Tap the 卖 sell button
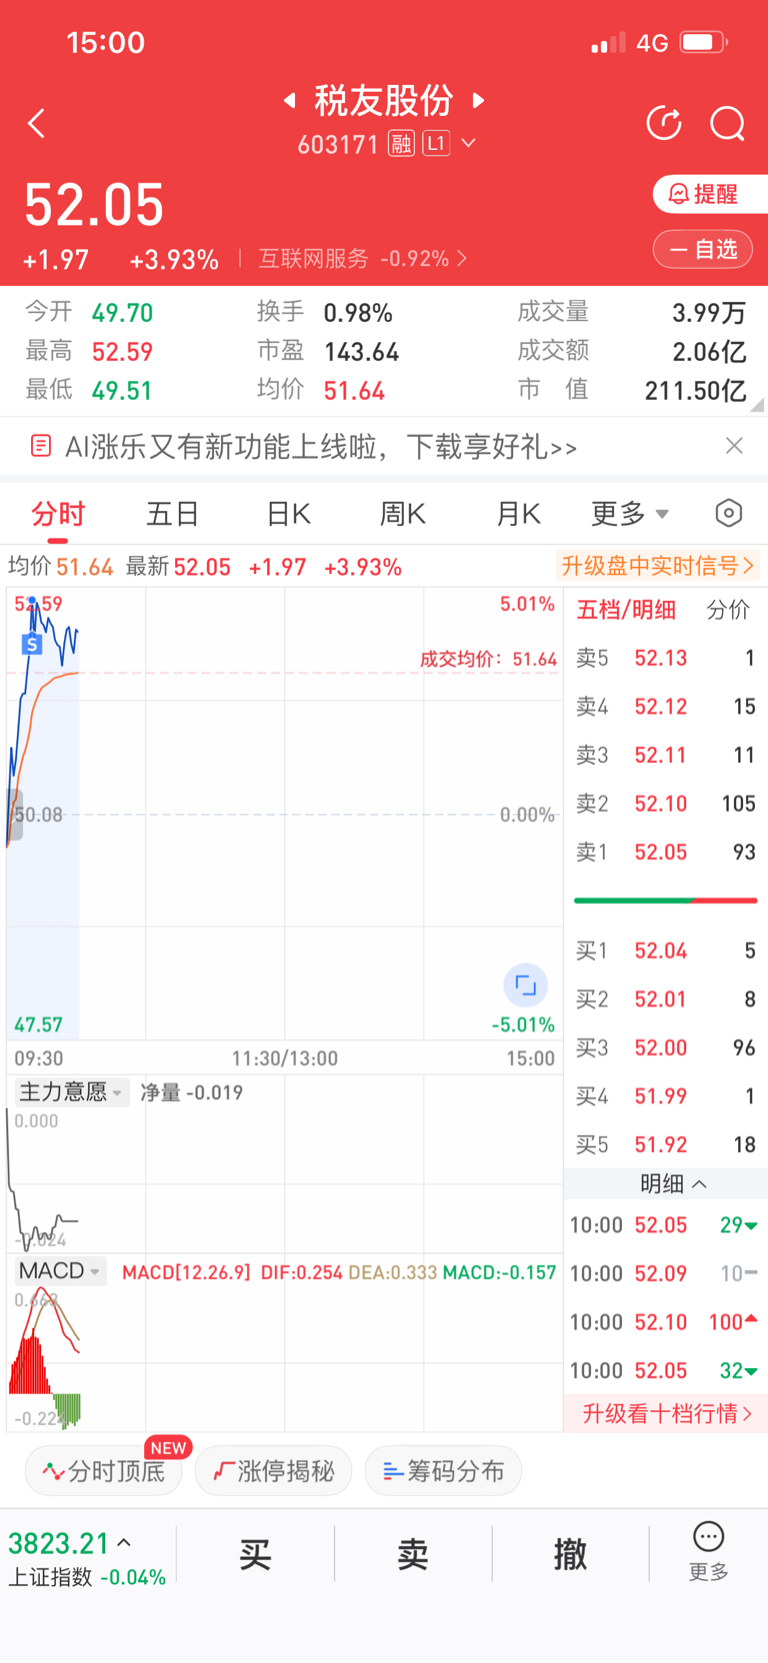Viewport: 768px width, 1663px height. point(413,1554)
